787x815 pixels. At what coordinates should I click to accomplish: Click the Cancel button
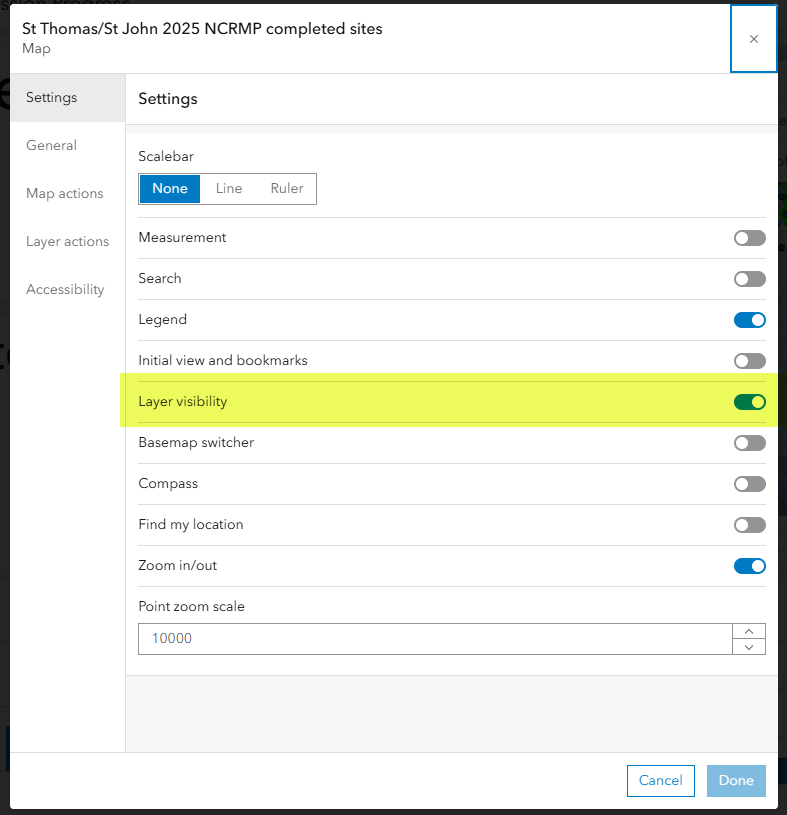660,781
